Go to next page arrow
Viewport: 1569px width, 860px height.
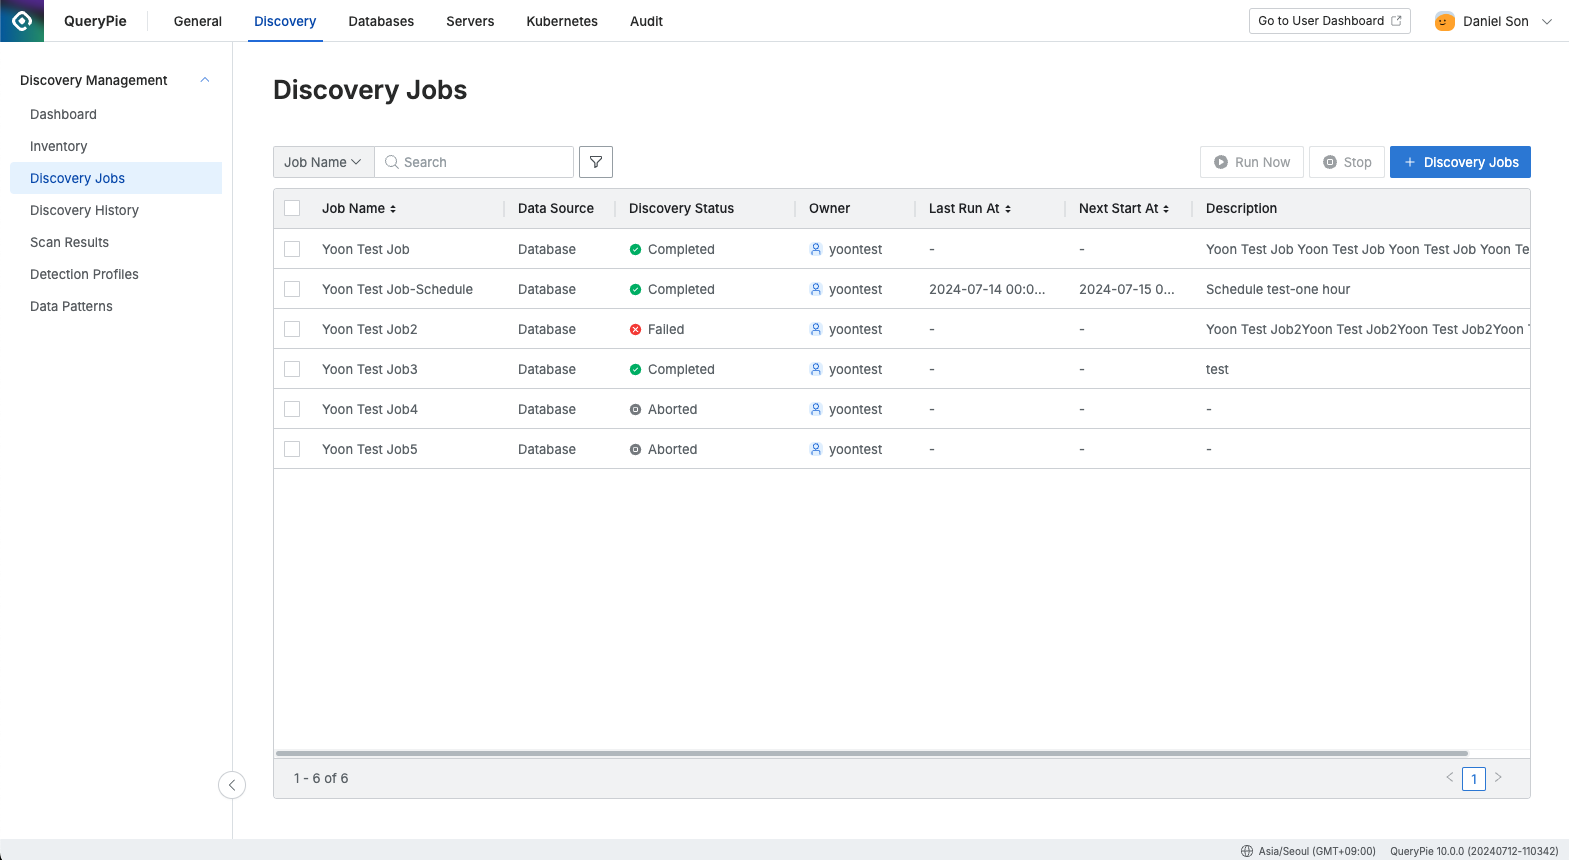[x=1498, y=777]
